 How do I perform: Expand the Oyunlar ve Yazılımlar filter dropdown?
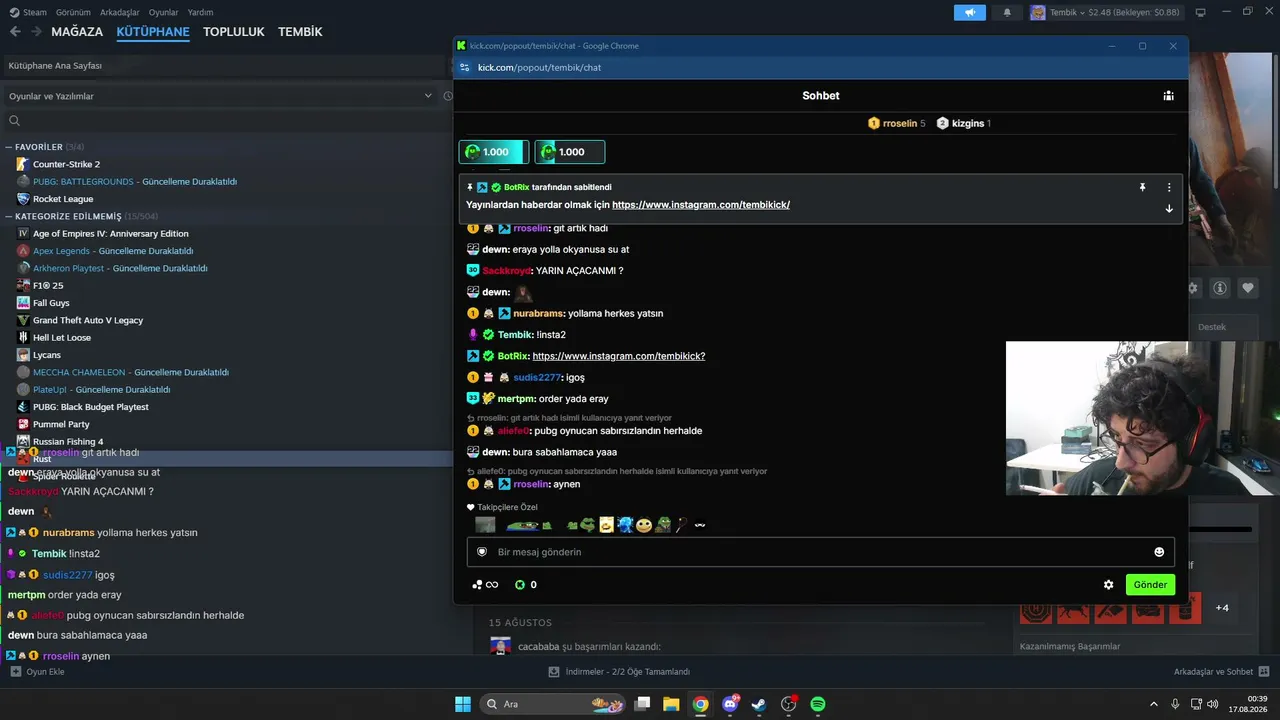click(220, 96)
